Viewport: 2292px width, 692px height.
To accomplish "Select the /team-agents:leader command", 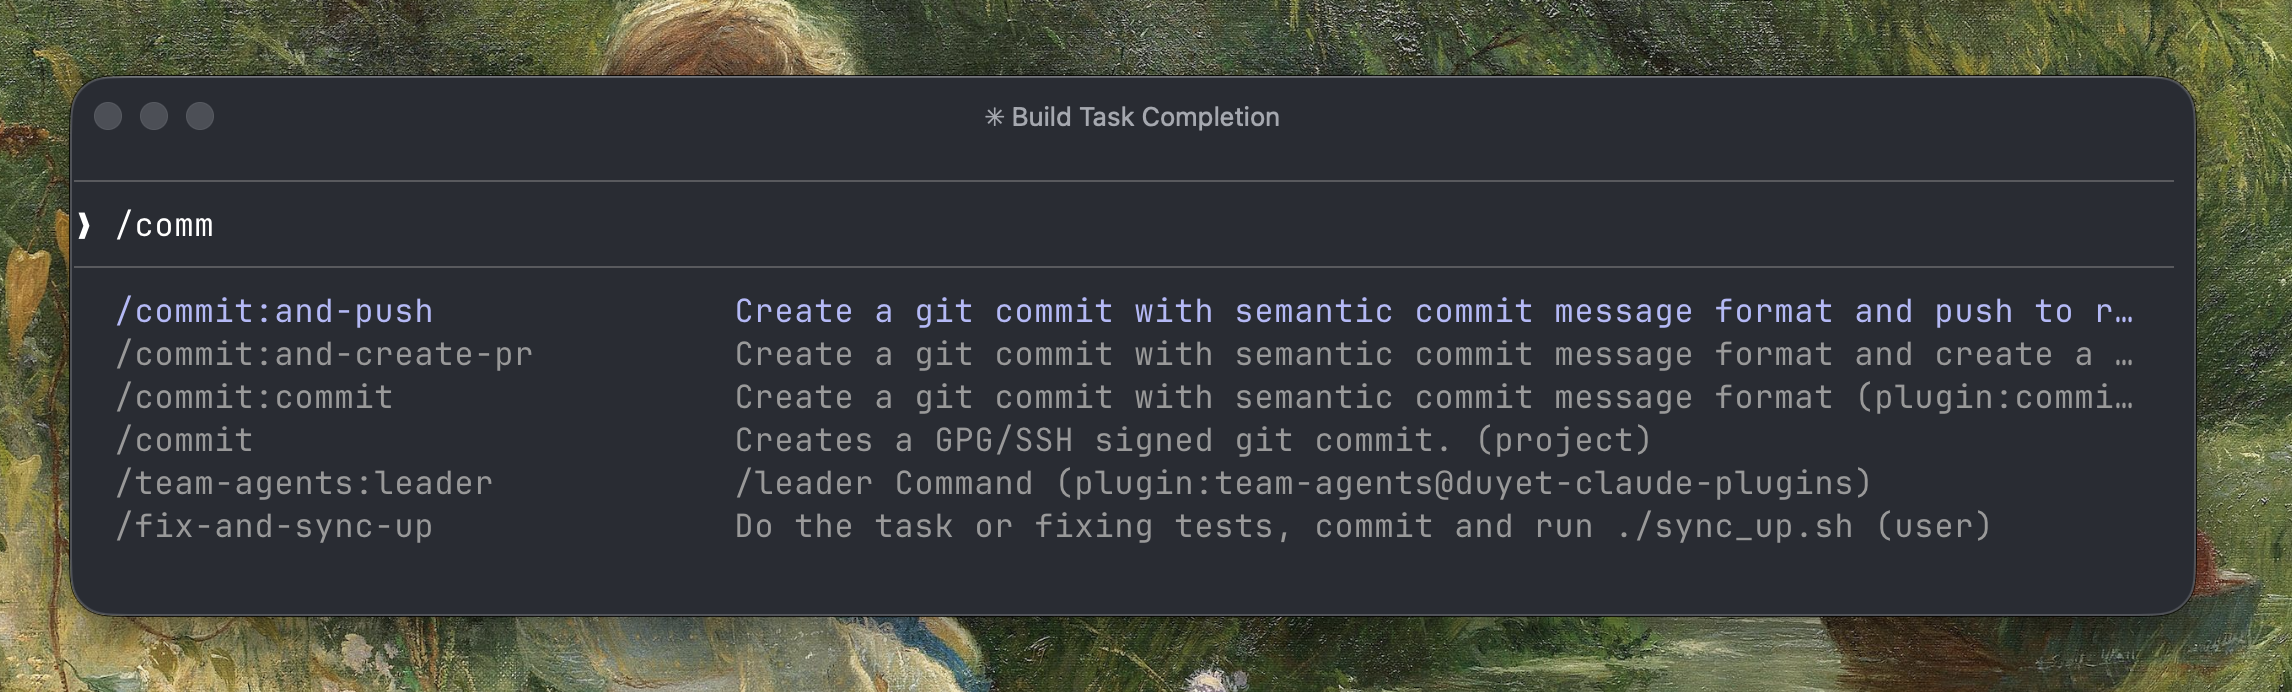I will pyautogui.click(x=304, y=483).
